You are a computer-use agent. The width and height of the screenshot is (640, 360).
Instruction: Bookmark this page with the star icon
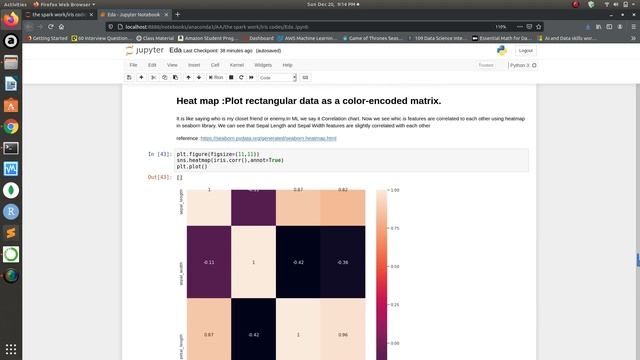(x=539, y=27)
